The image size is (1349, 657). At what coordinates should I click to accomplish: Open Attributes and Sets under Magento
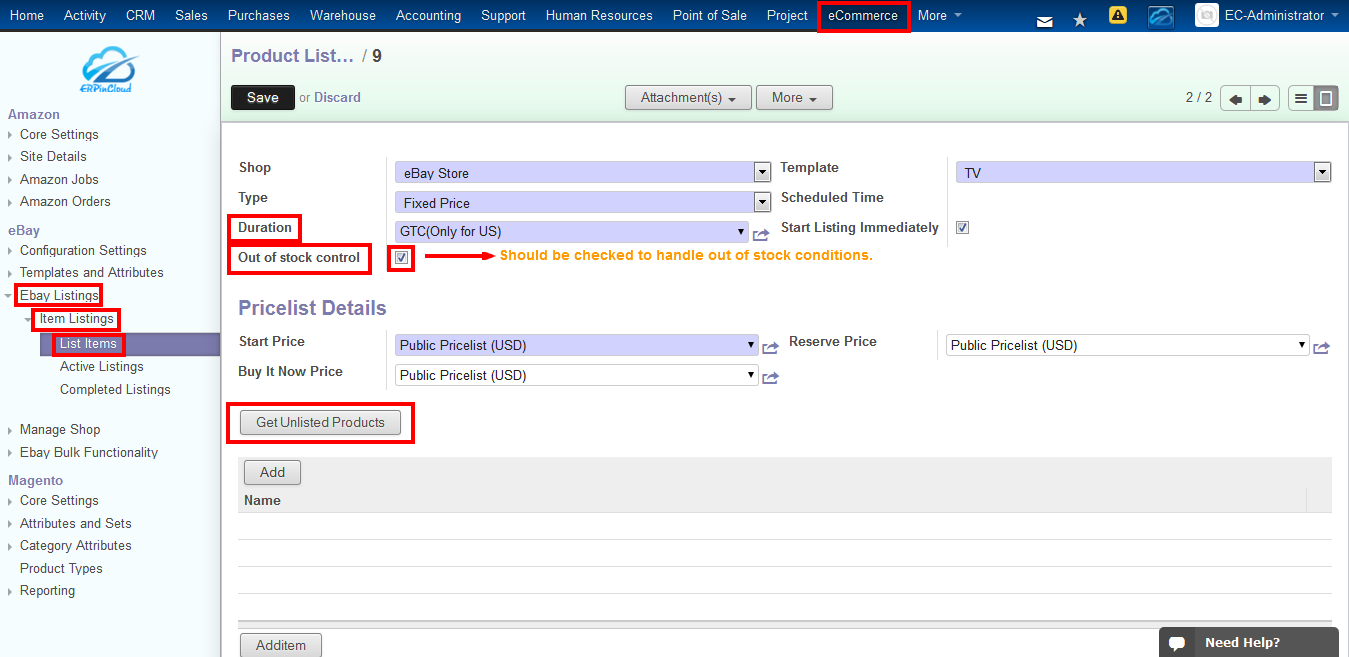tap(76, 523)
